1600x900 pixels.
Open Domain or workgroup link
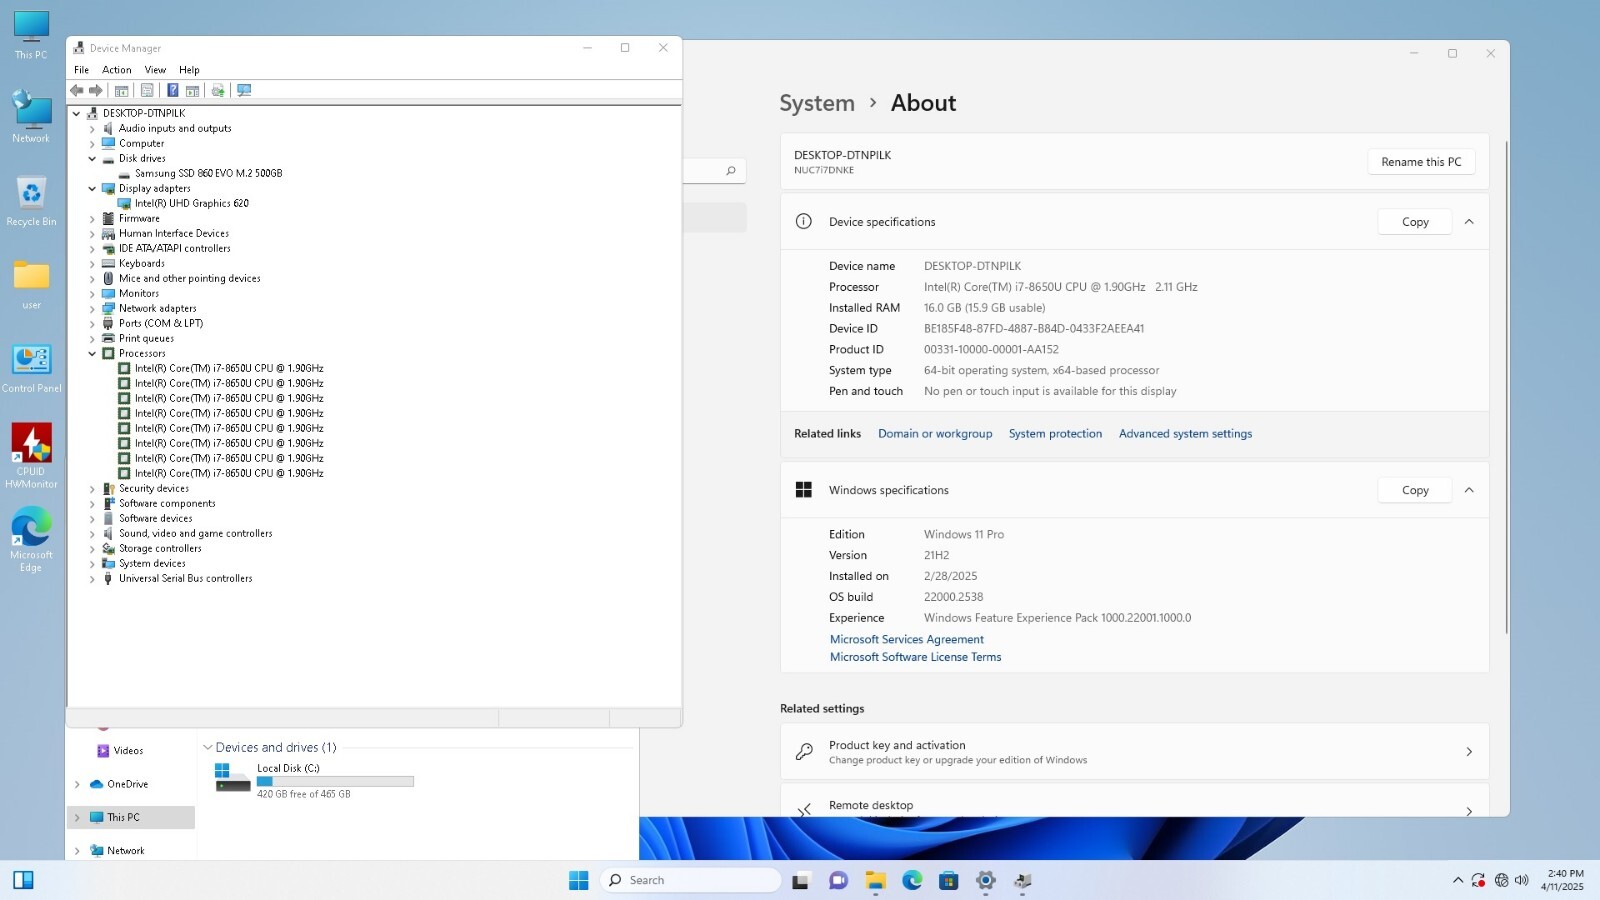pyautogui.click(x=935, y=434)
